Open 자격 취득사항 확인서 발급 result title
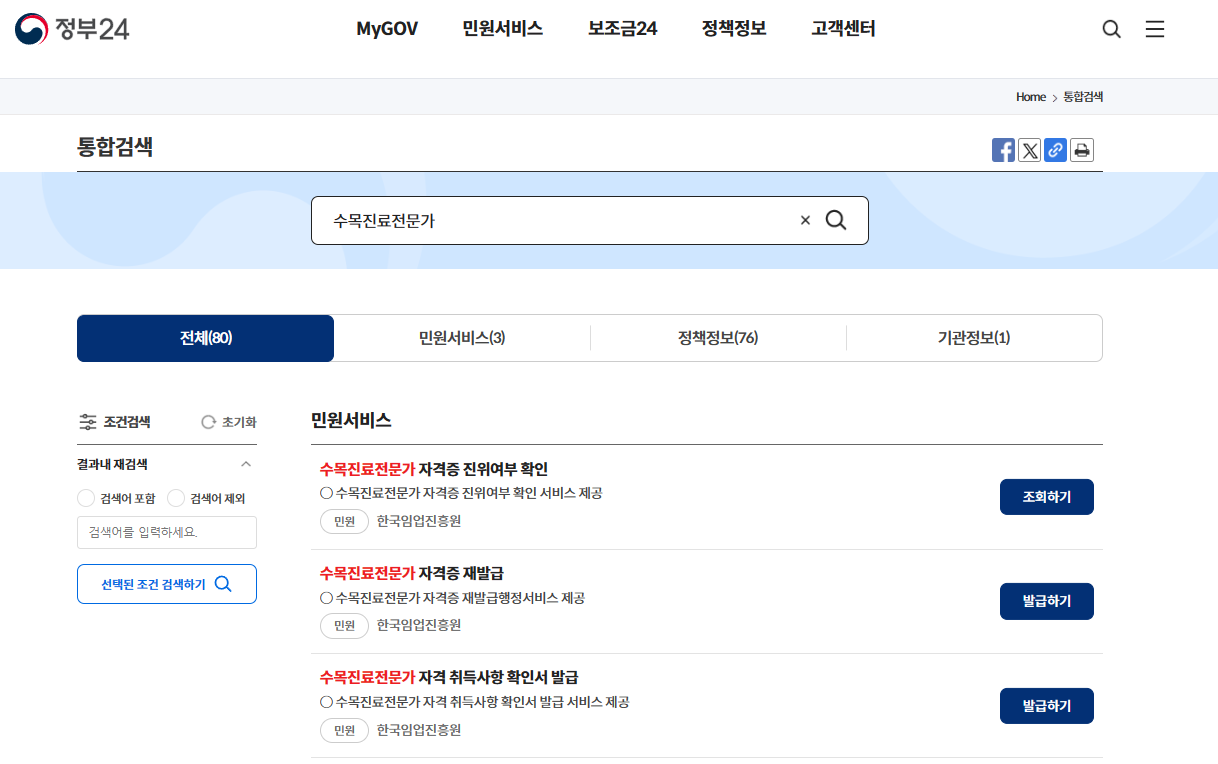 point(449,677)
